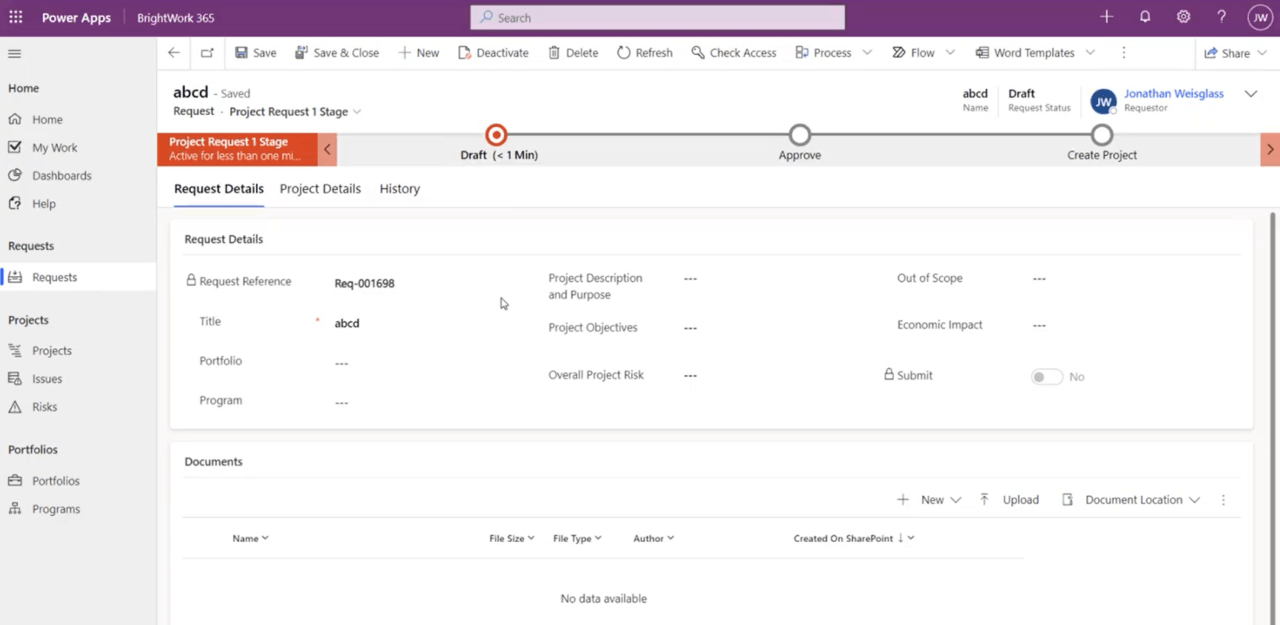Open Flow from the command bar

coord(914,52)
